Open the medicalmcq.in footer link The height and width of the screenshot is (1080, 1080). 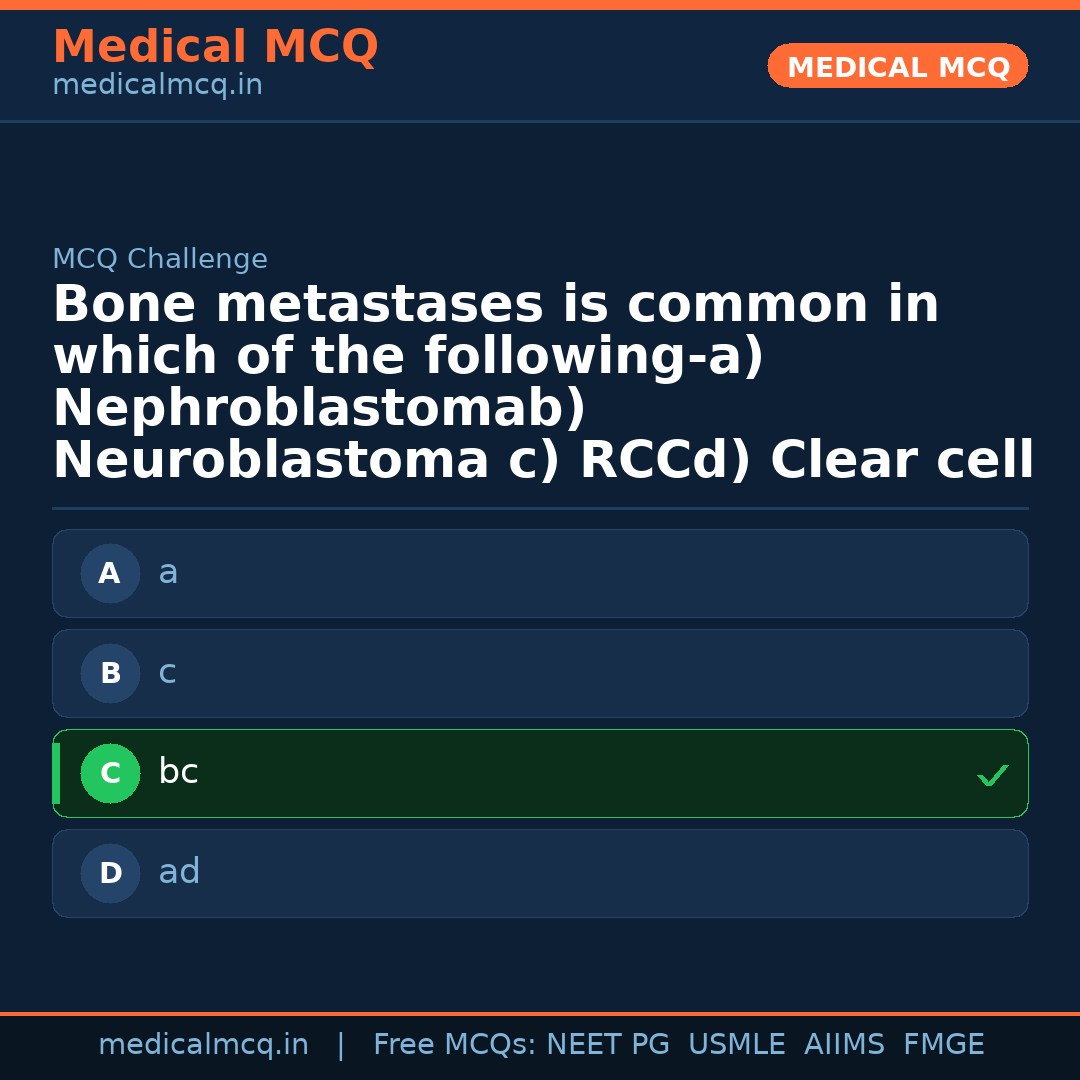coord(204,1043)
